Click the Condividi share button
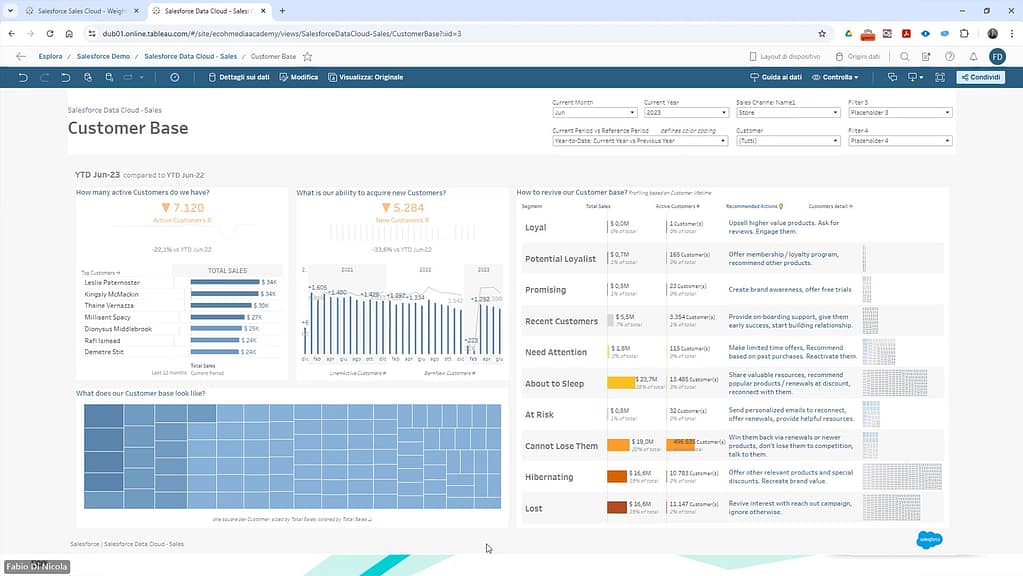The height and width of the screenshot is (576, 1023). pos(980,77)
